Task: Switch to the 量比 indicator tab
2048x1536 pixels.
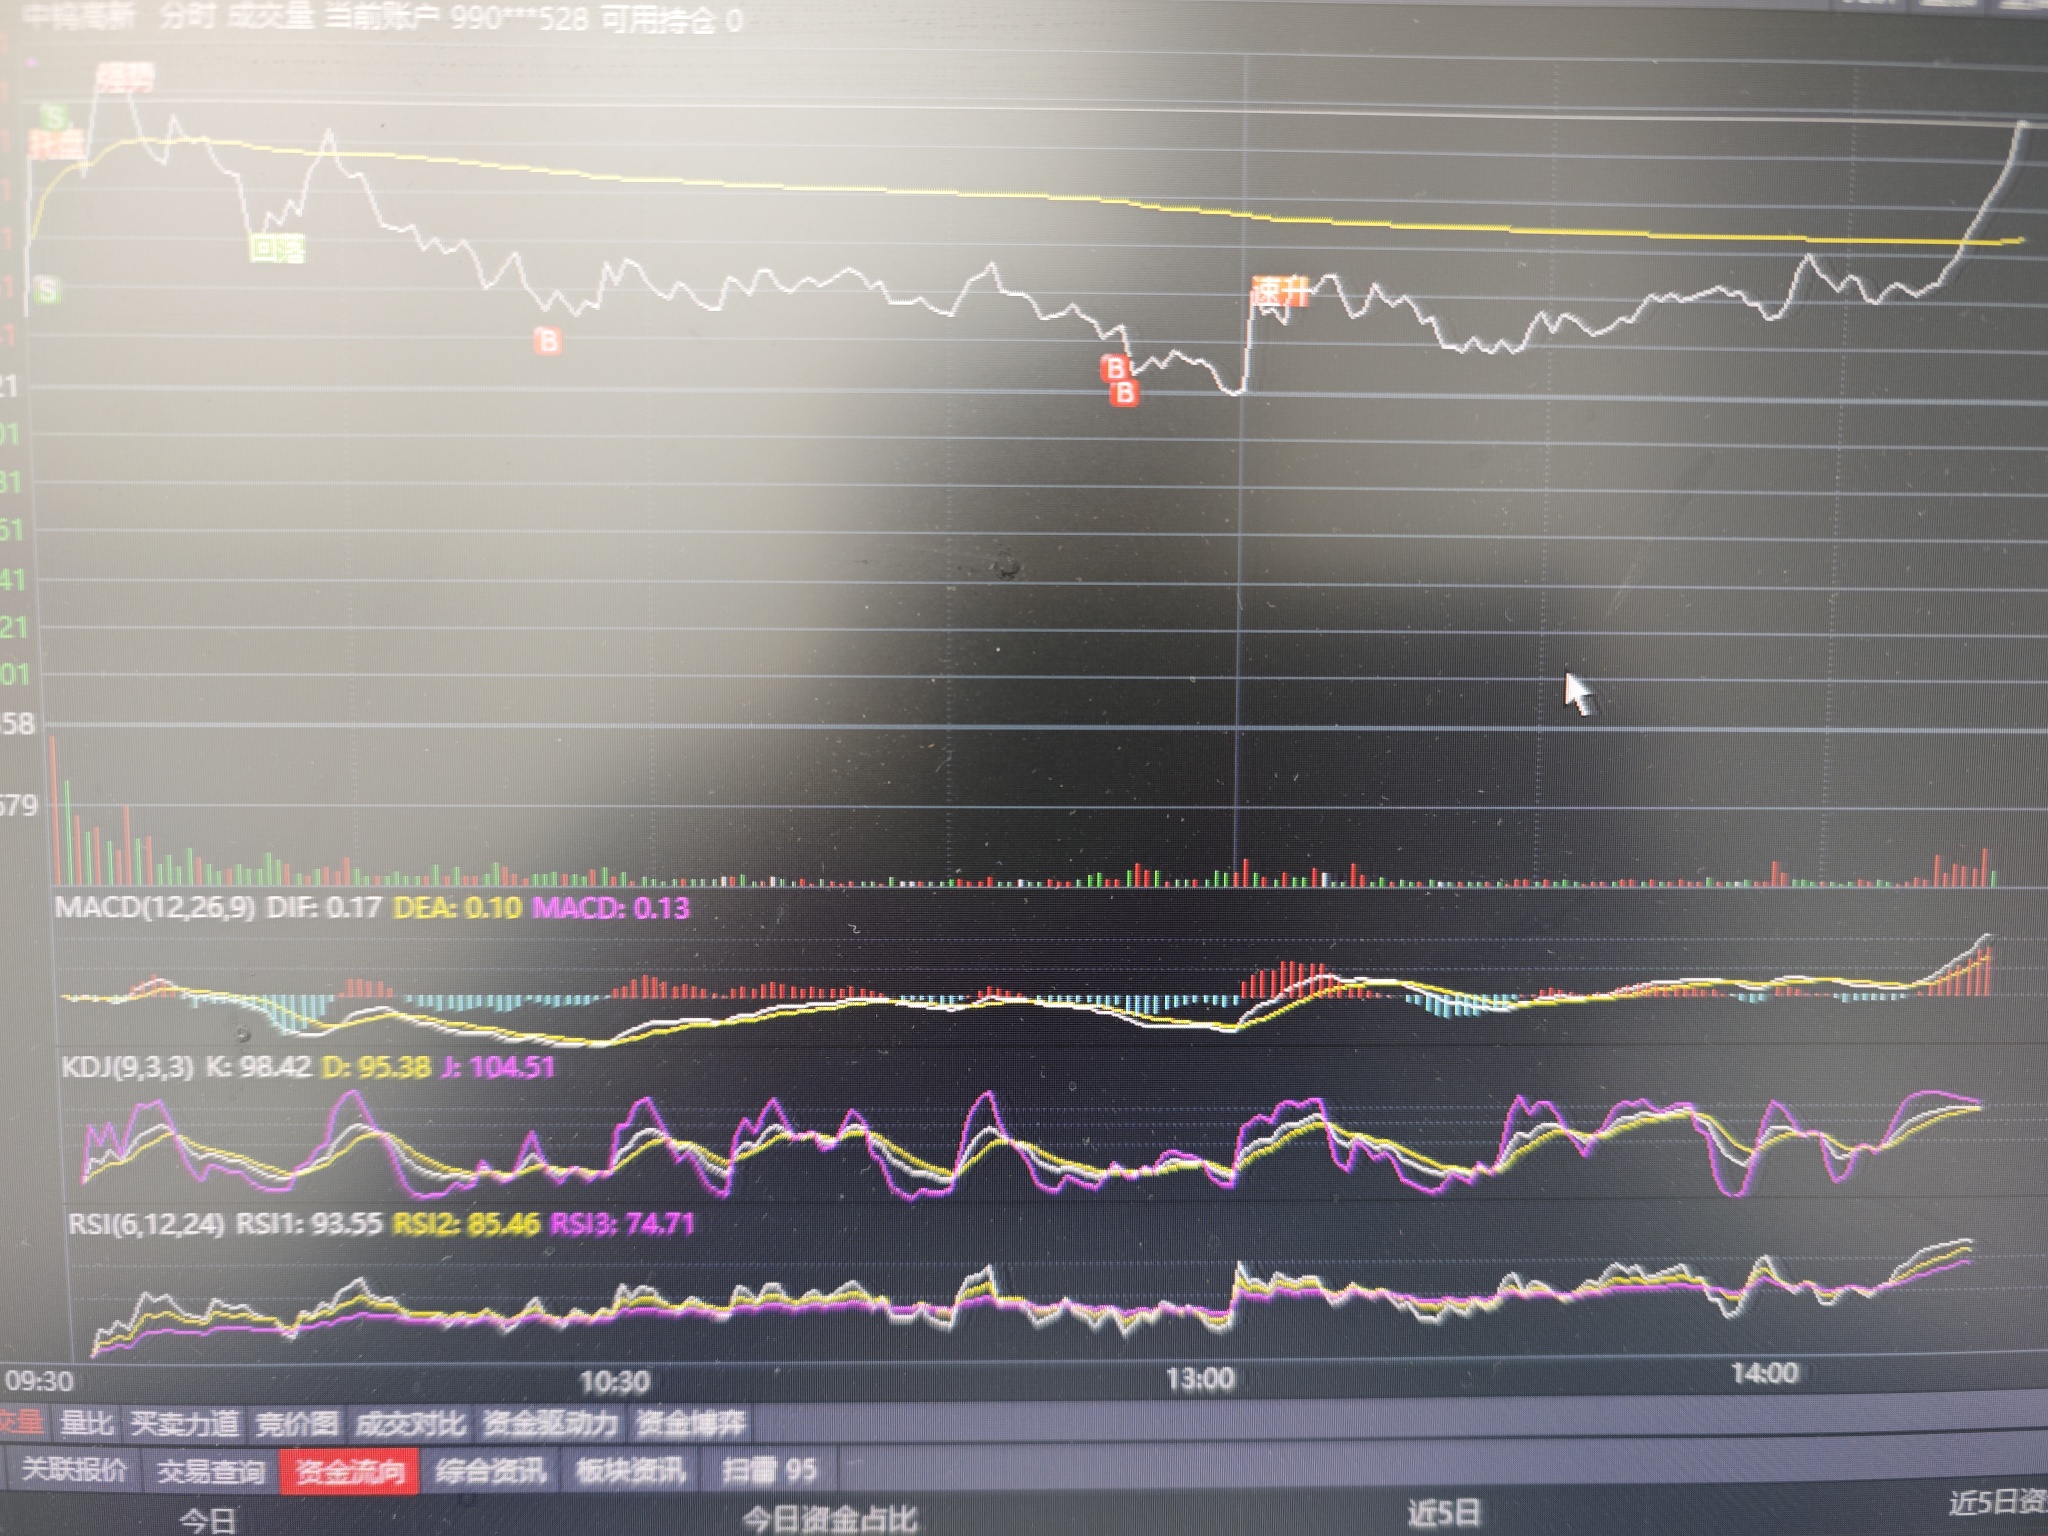Action: (x=86, y=1422)
